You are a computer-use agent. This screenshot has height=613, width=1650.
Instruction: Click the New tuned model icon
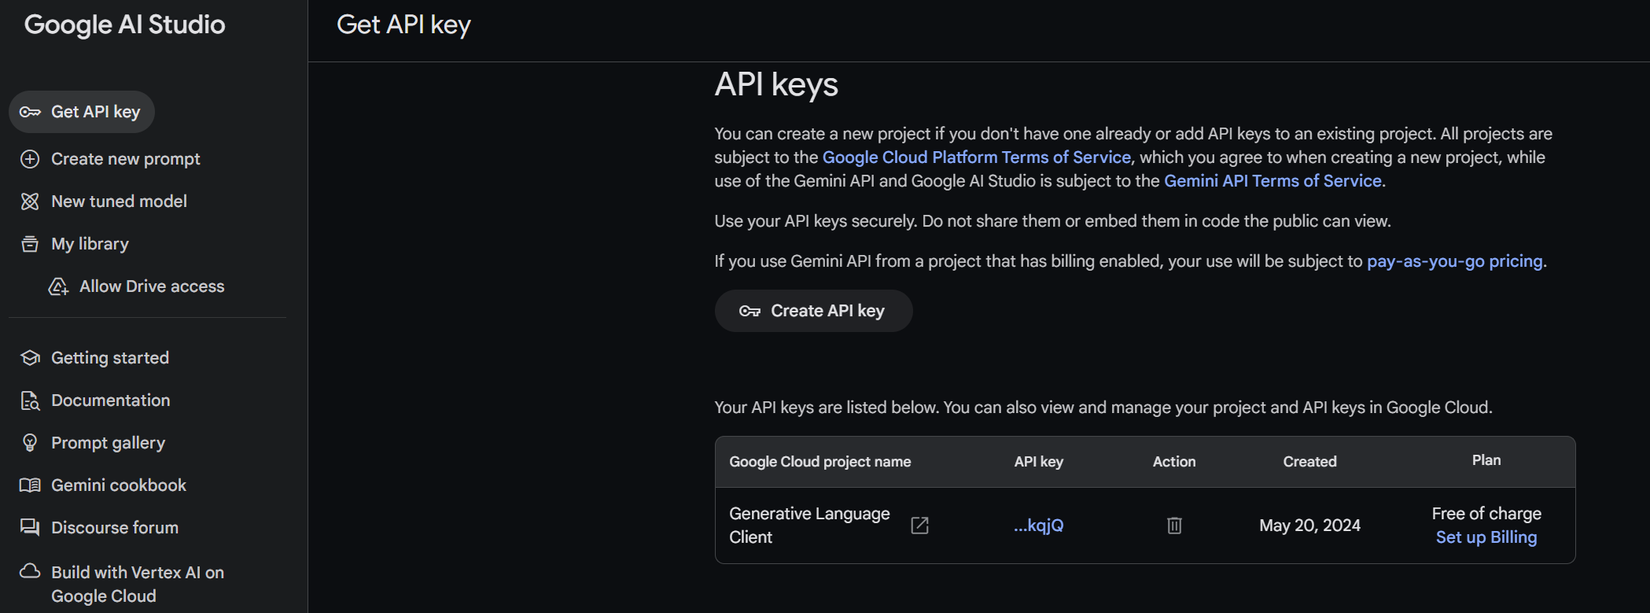point(30,201)
